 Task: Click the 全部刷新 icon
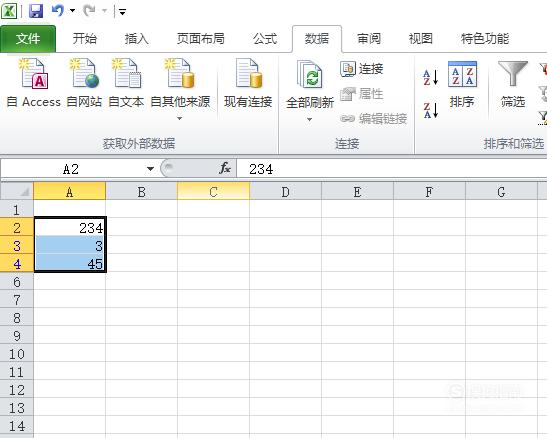310,74
